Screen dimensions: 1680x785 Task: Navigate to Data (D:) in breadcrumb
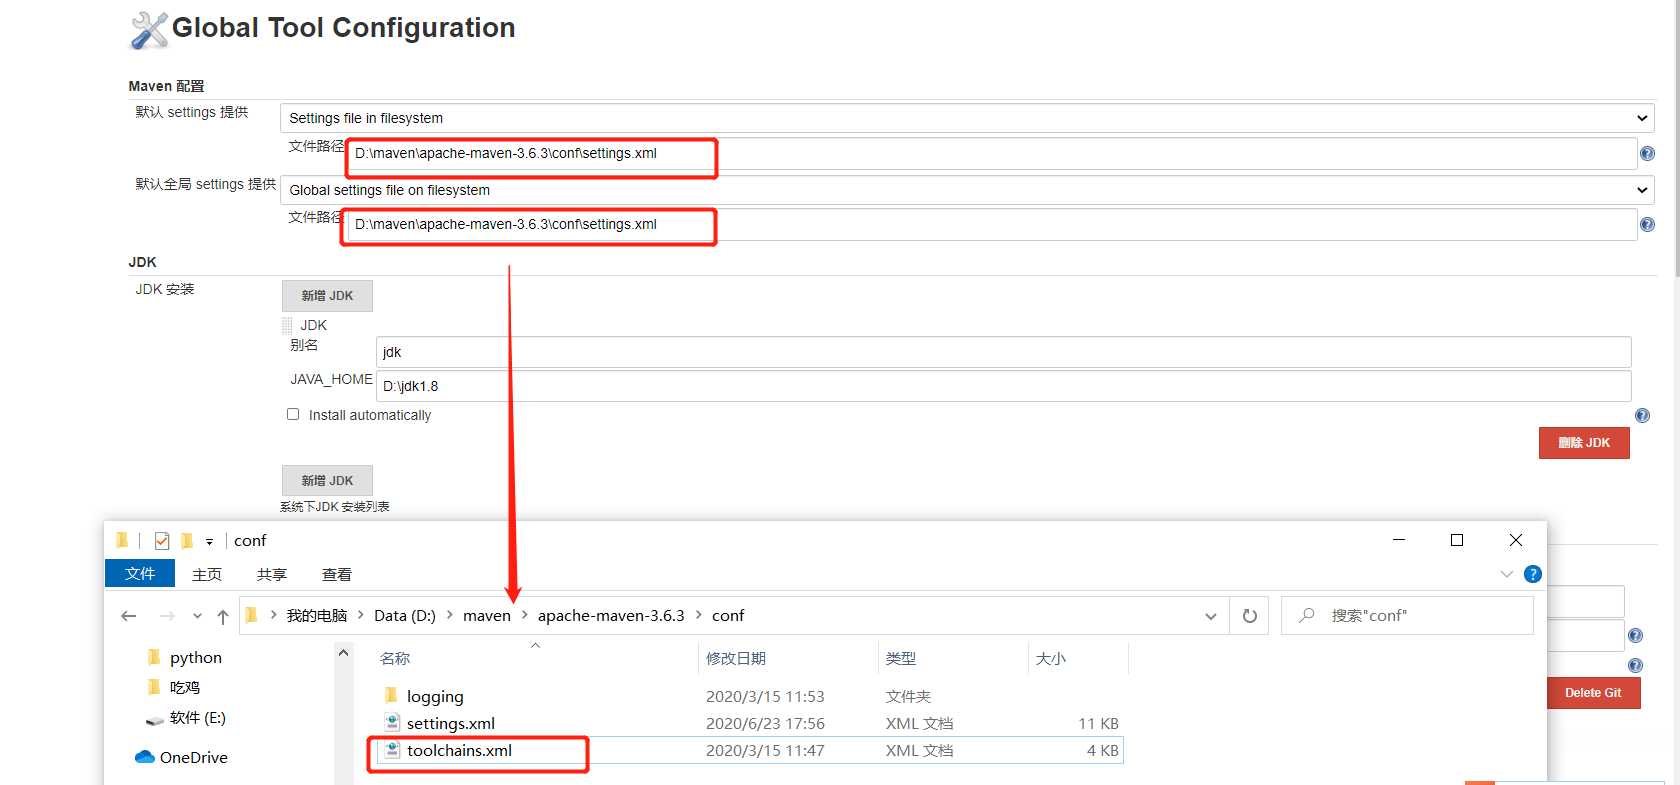point(405,616)
